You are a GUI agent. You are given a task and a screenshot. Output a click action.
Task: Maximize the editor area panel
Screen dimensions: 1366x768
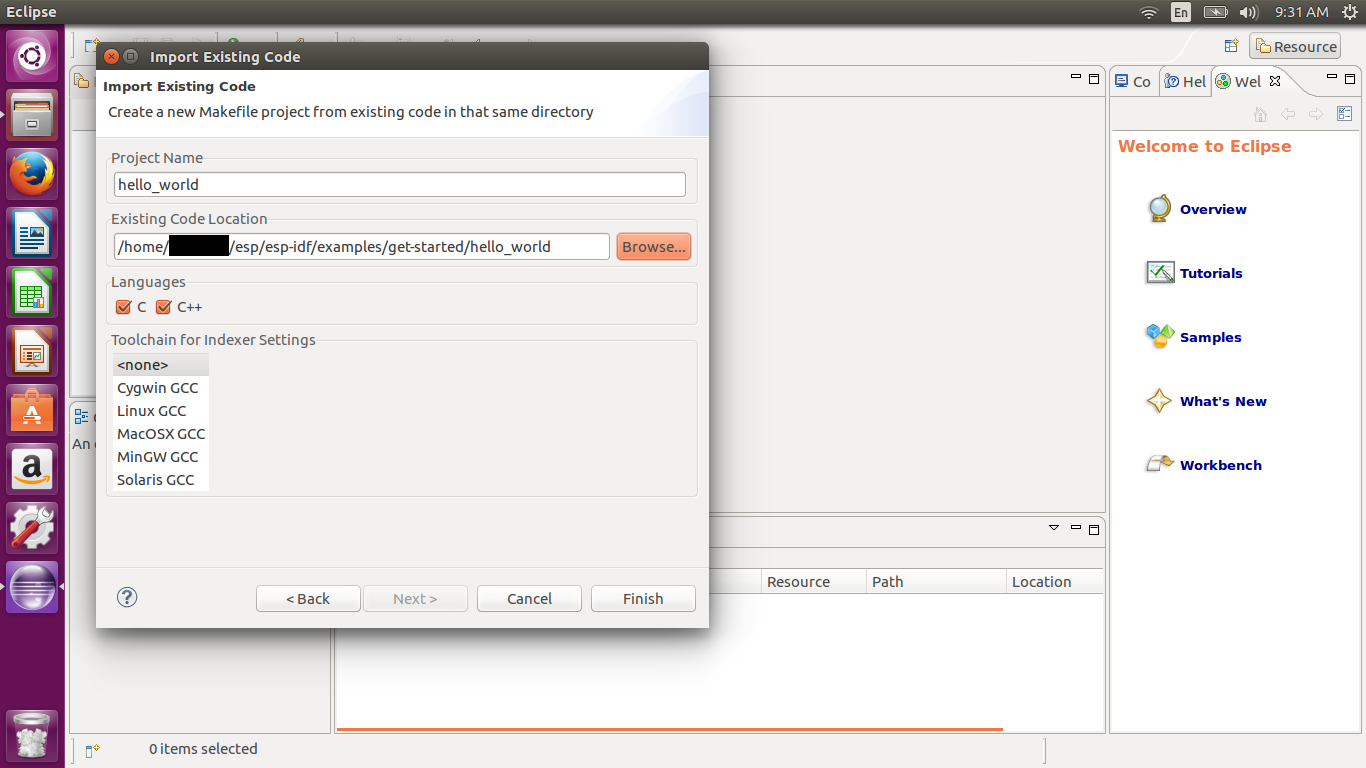point(1094,79)
